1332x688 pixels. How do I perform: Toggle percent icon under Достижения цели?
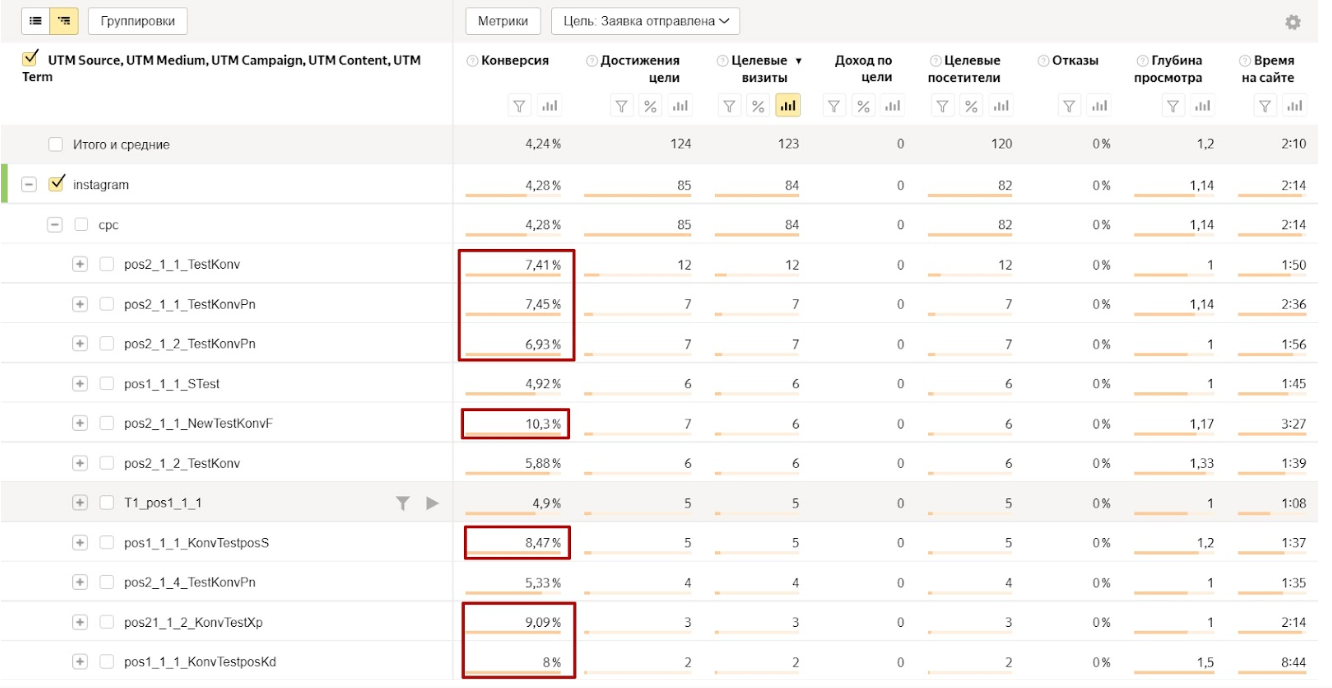tap(650, 105)
